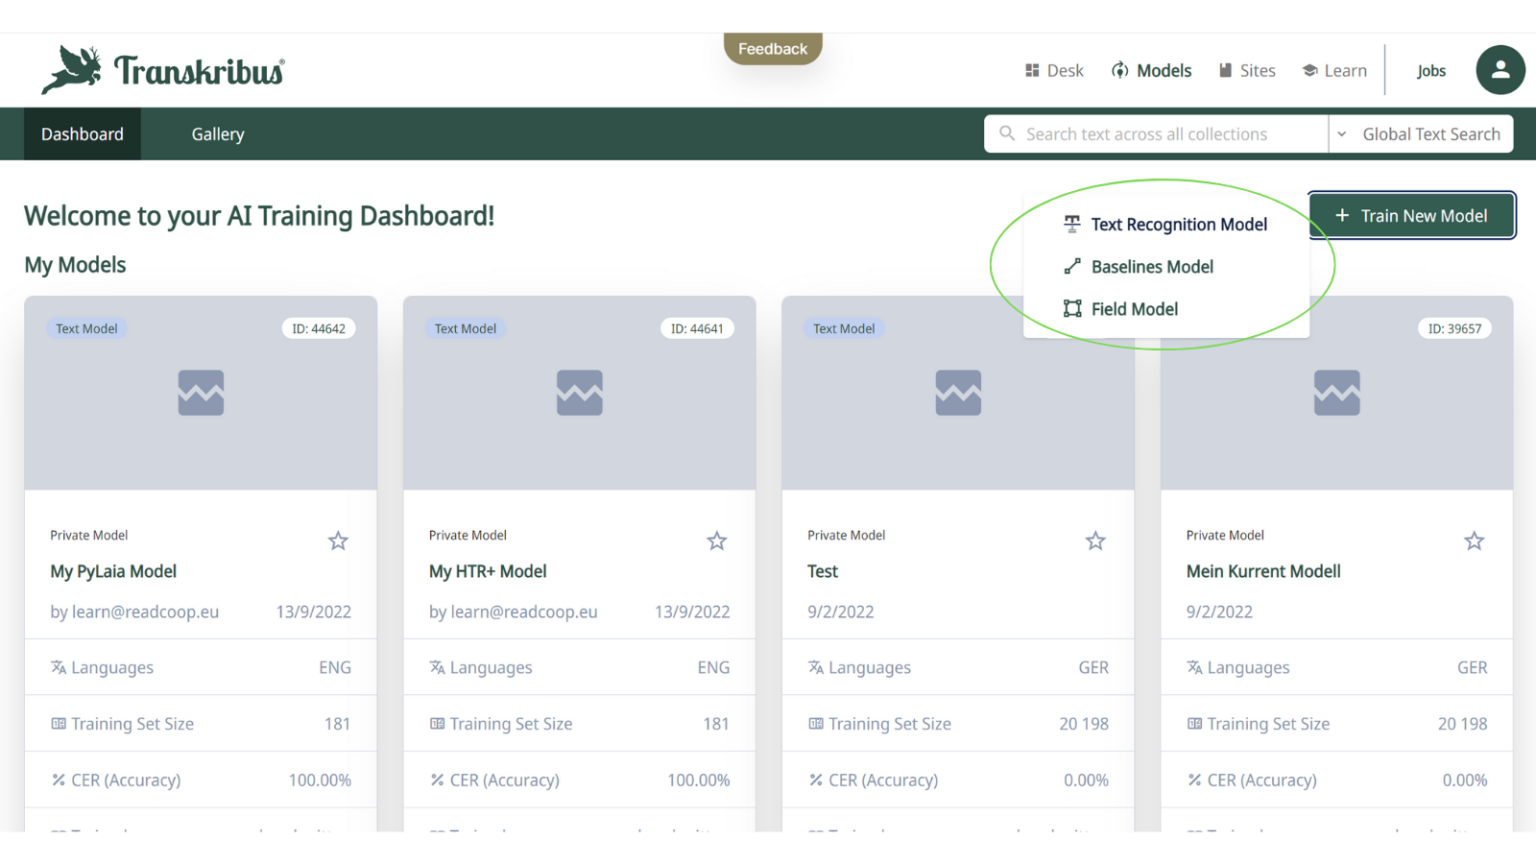Screen dimensions: 1536x864
Task: Click the Baselines Model icon
Action: (1071, 266)
